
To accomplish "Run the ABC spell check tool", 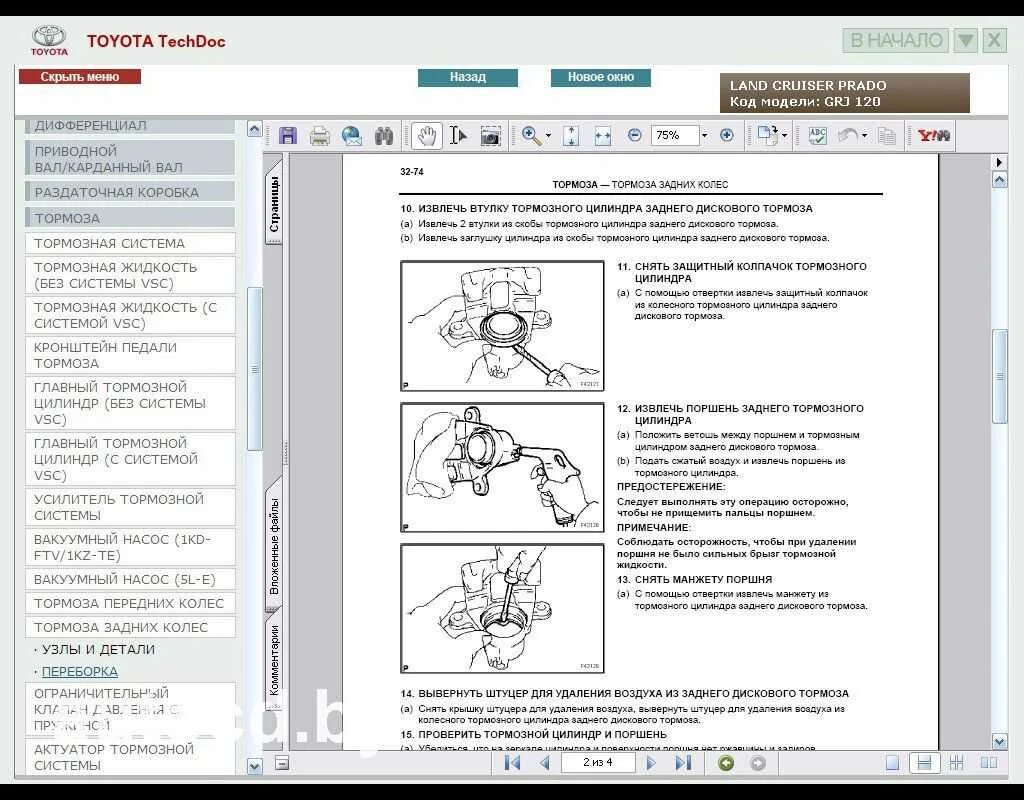I will click(x=817, y=135).
